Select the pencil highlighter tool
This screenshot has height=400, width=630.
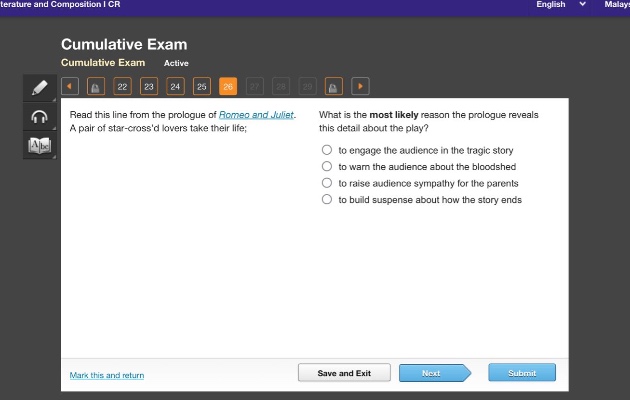point(39,88)
